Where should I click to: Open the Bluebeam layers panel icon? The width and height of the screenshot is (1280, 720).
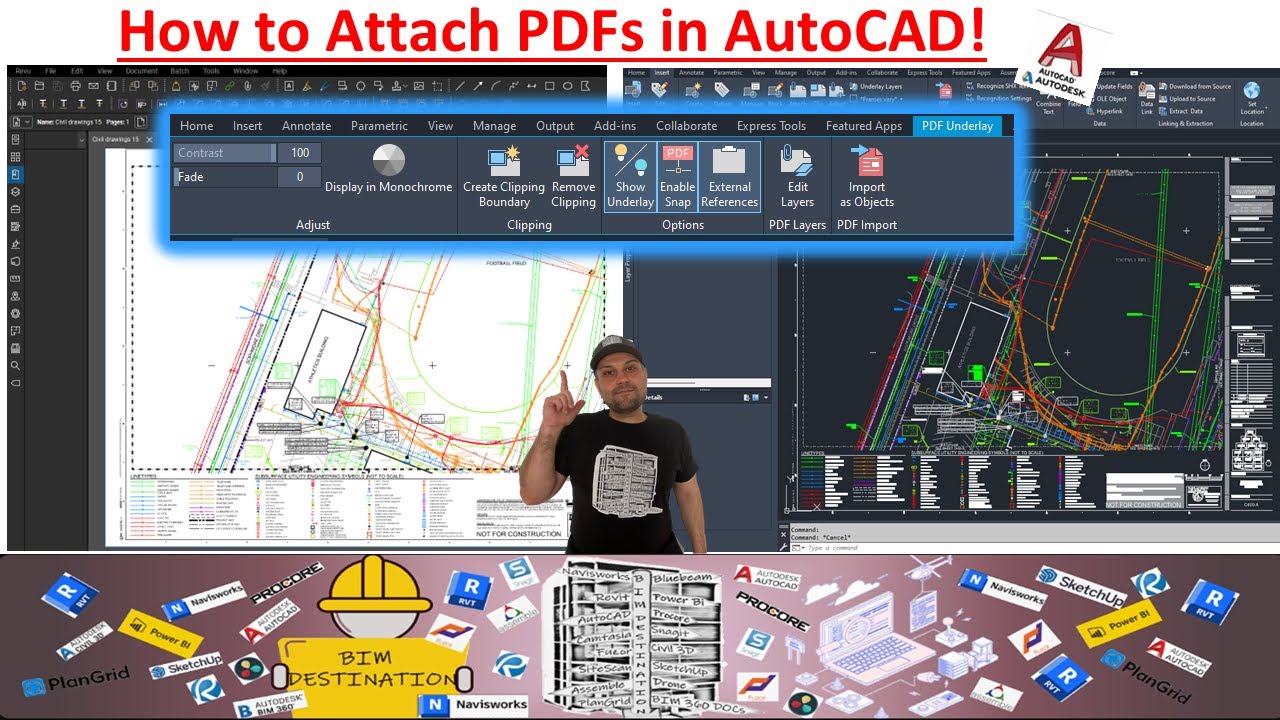[15, 192]
